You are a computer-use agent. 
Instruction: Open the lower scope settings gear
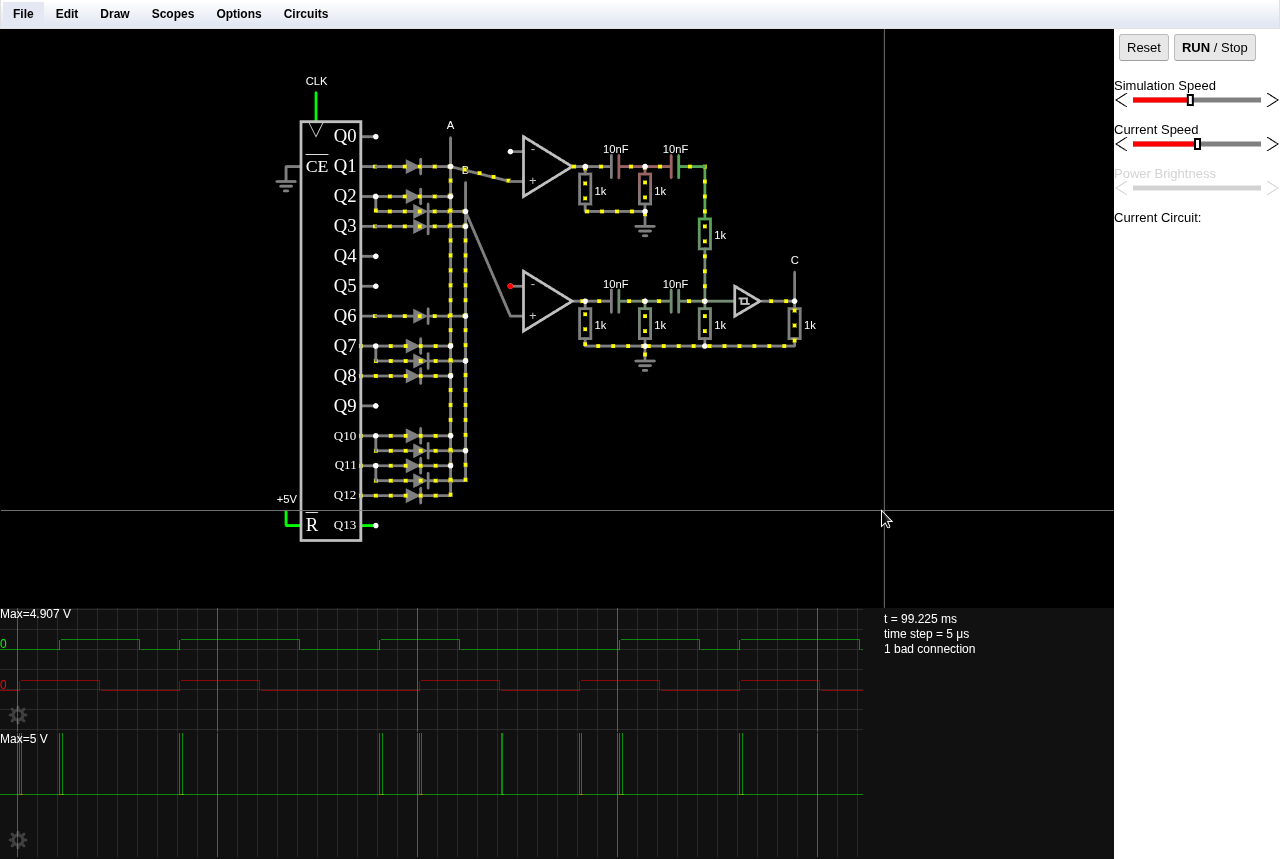[18, 840]
